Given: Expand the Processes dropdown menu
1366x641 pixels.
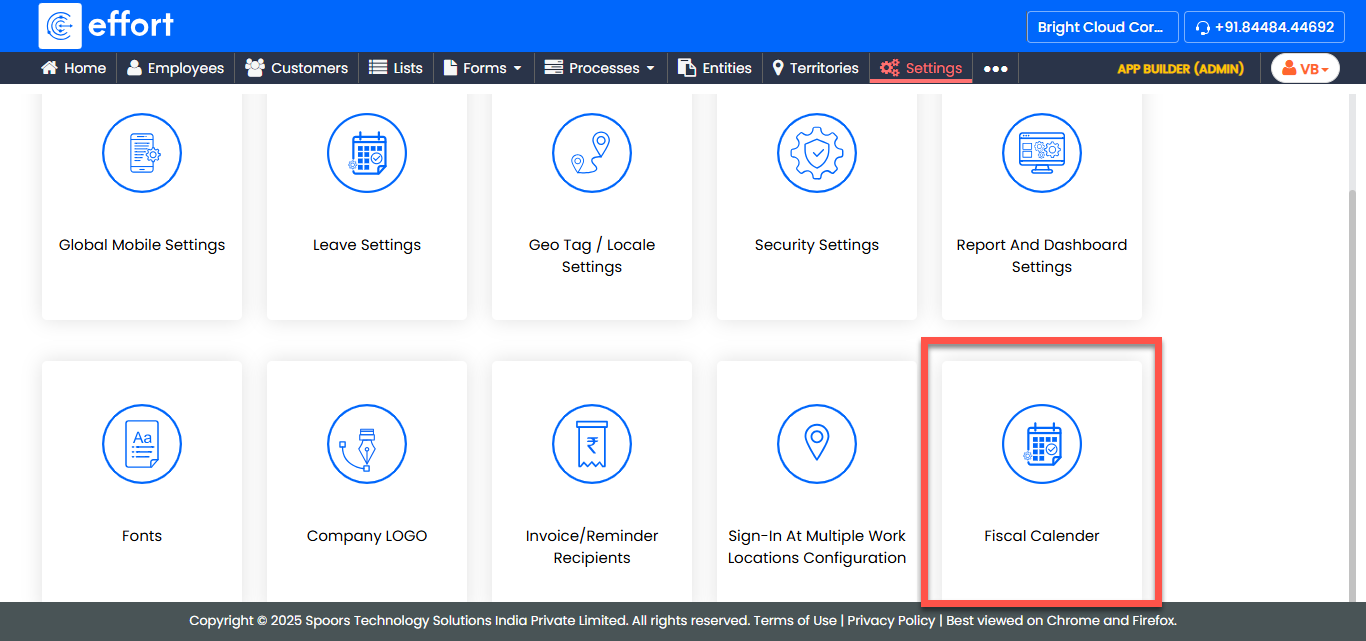Looking at the screenshot, I should coord(599,68).
